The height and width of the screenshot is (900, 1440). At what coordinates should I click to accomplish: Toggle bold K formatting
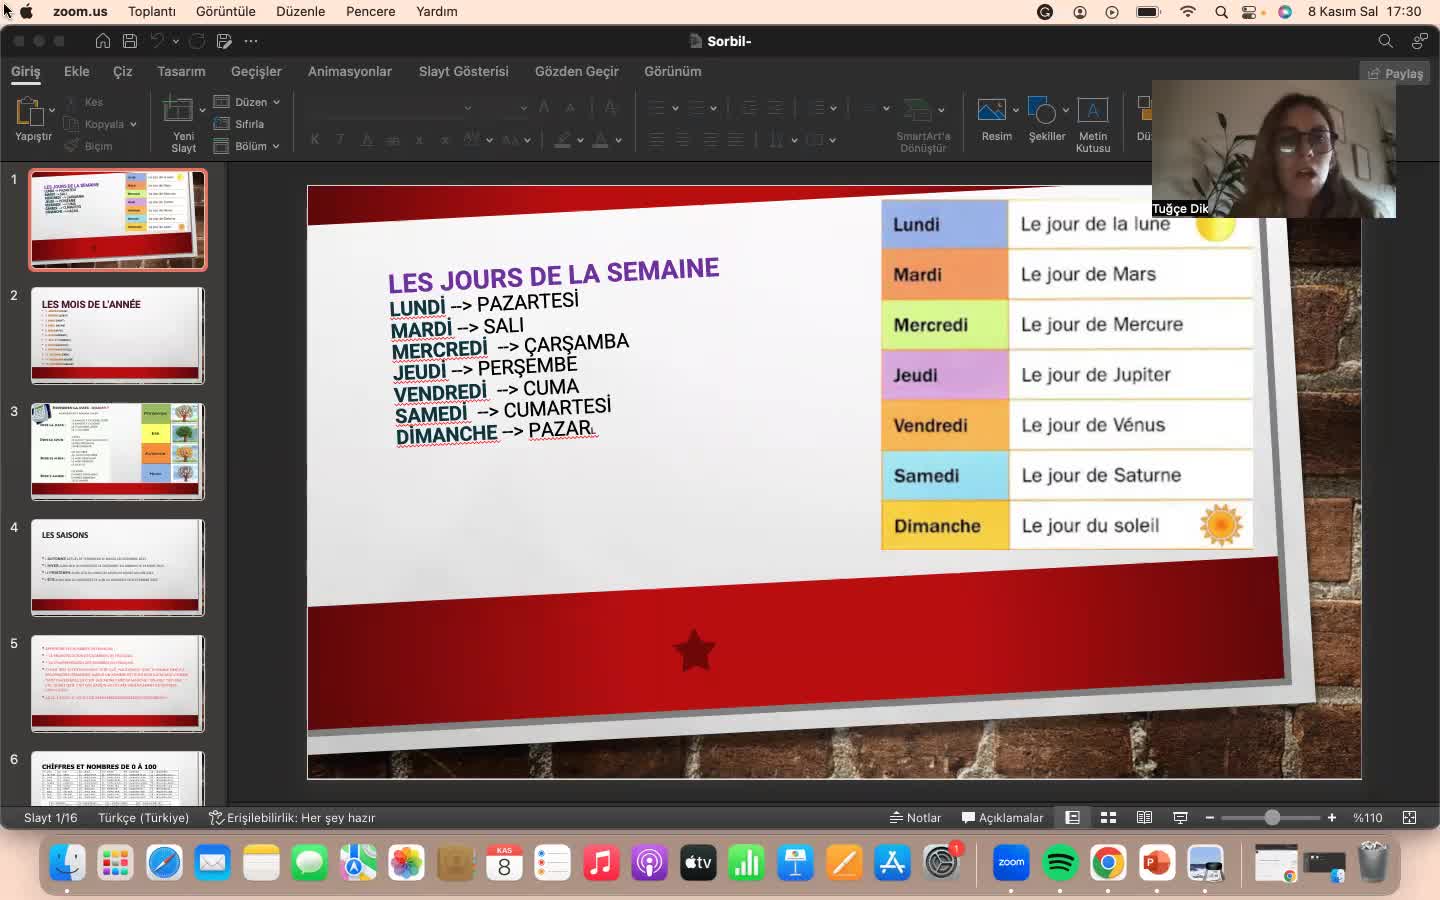pyautogui.click(x=315, y=140)
